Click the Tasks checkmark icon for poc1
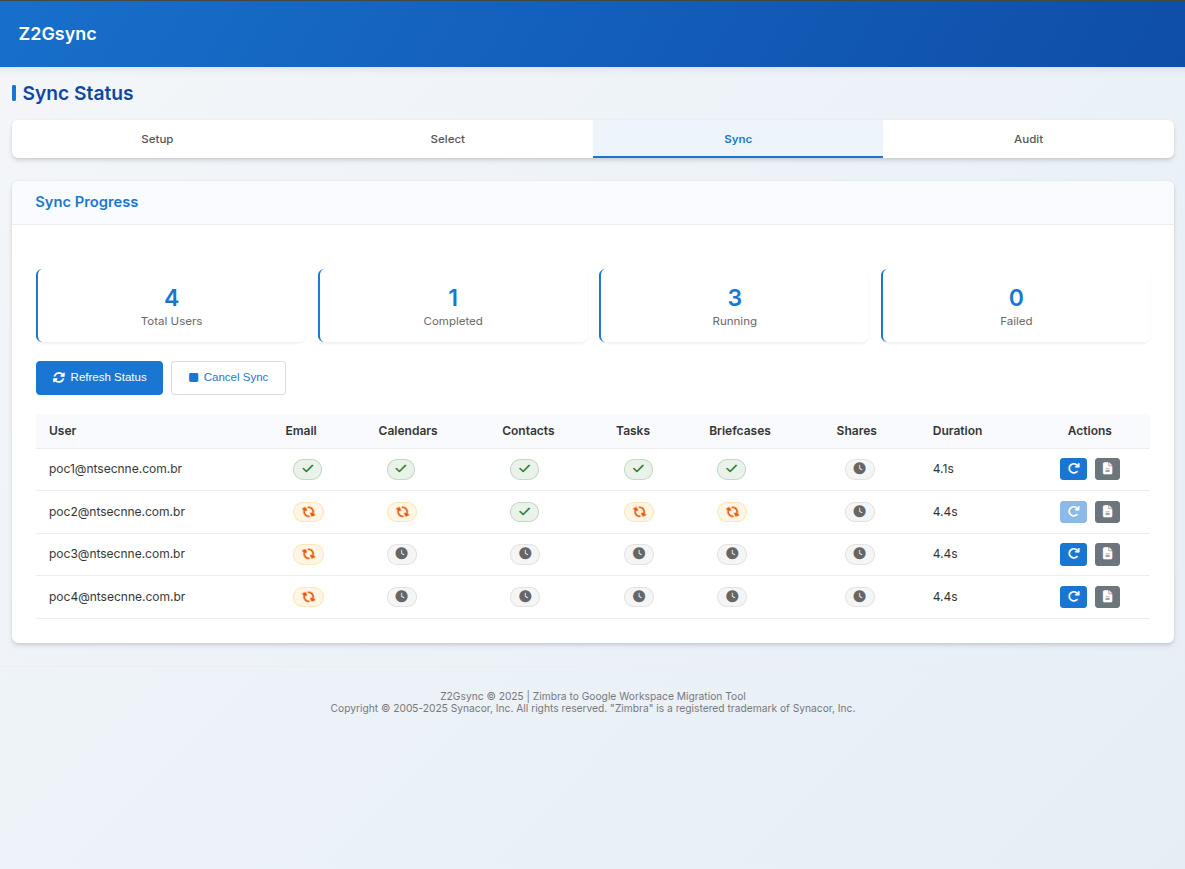Screen dimensions: 1185x869 pos(638,468)
